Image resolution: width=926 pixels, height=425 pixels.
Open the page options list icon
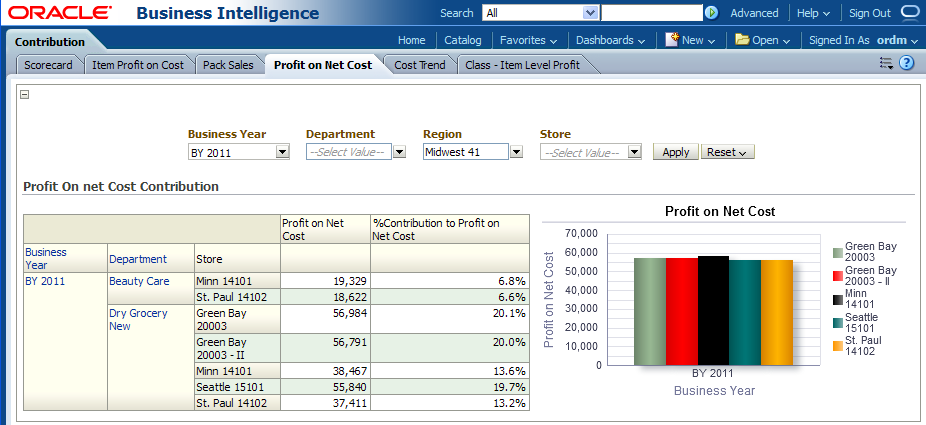pyautogui.click(x=886, y=63)
